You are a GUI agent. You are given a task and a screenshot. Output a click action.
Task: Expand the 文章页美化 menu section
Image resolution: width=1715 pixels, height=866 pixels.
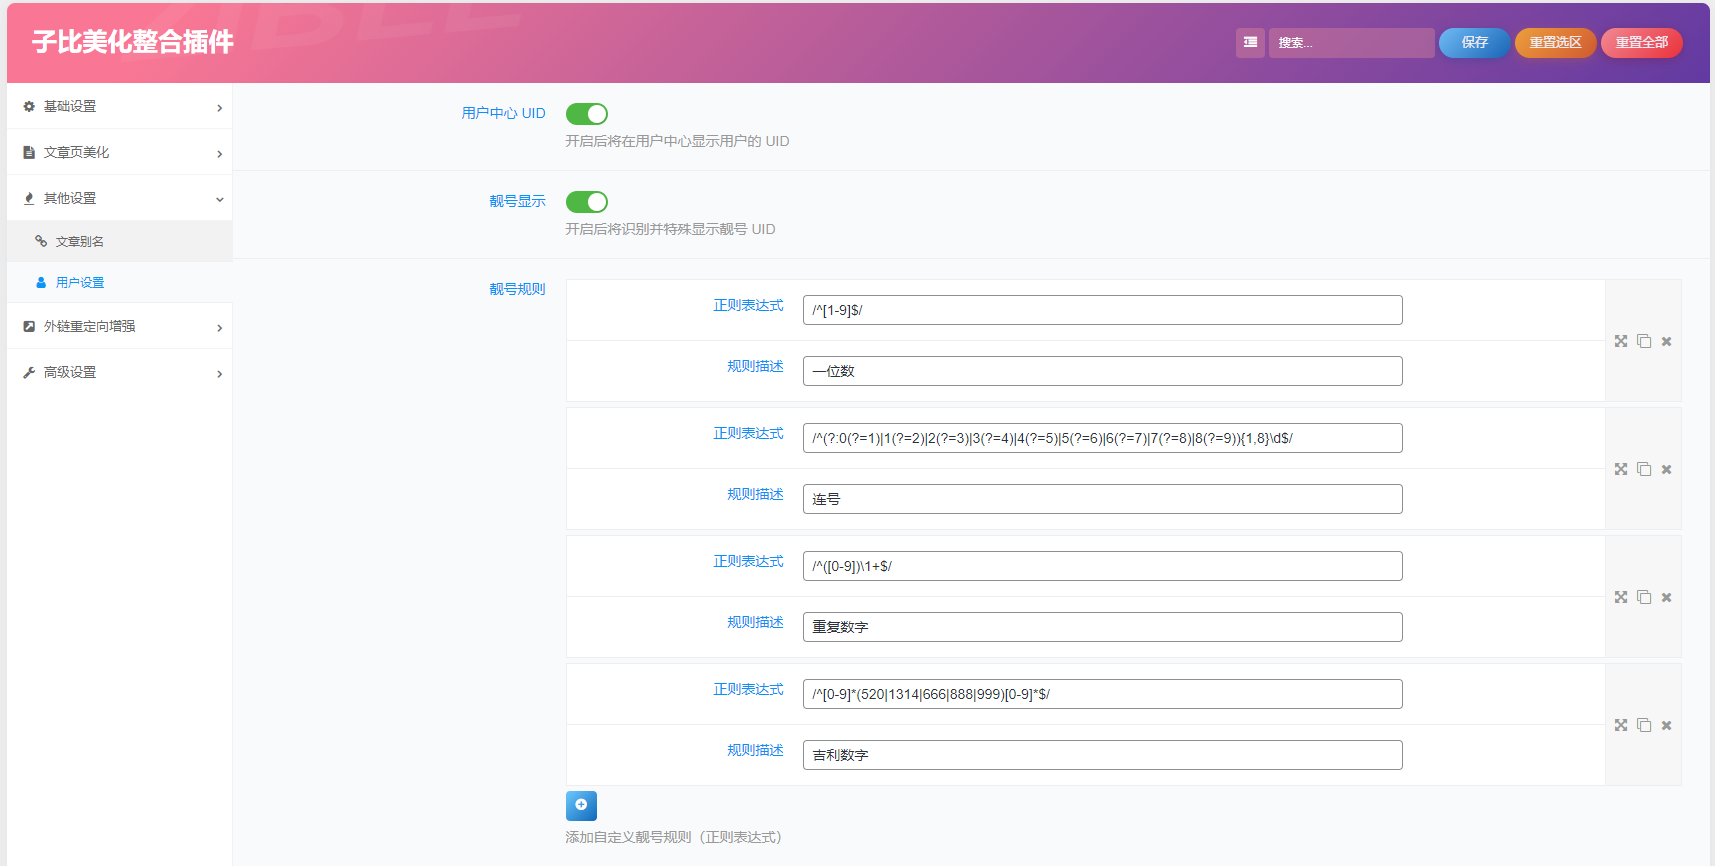pos(120,152)
